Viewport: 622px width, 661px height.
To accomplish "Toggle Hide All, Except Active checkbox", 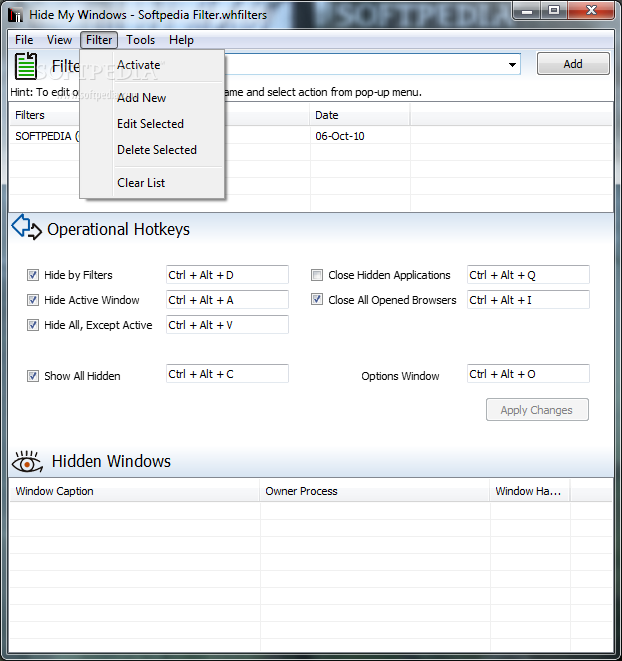I will 33,325.
